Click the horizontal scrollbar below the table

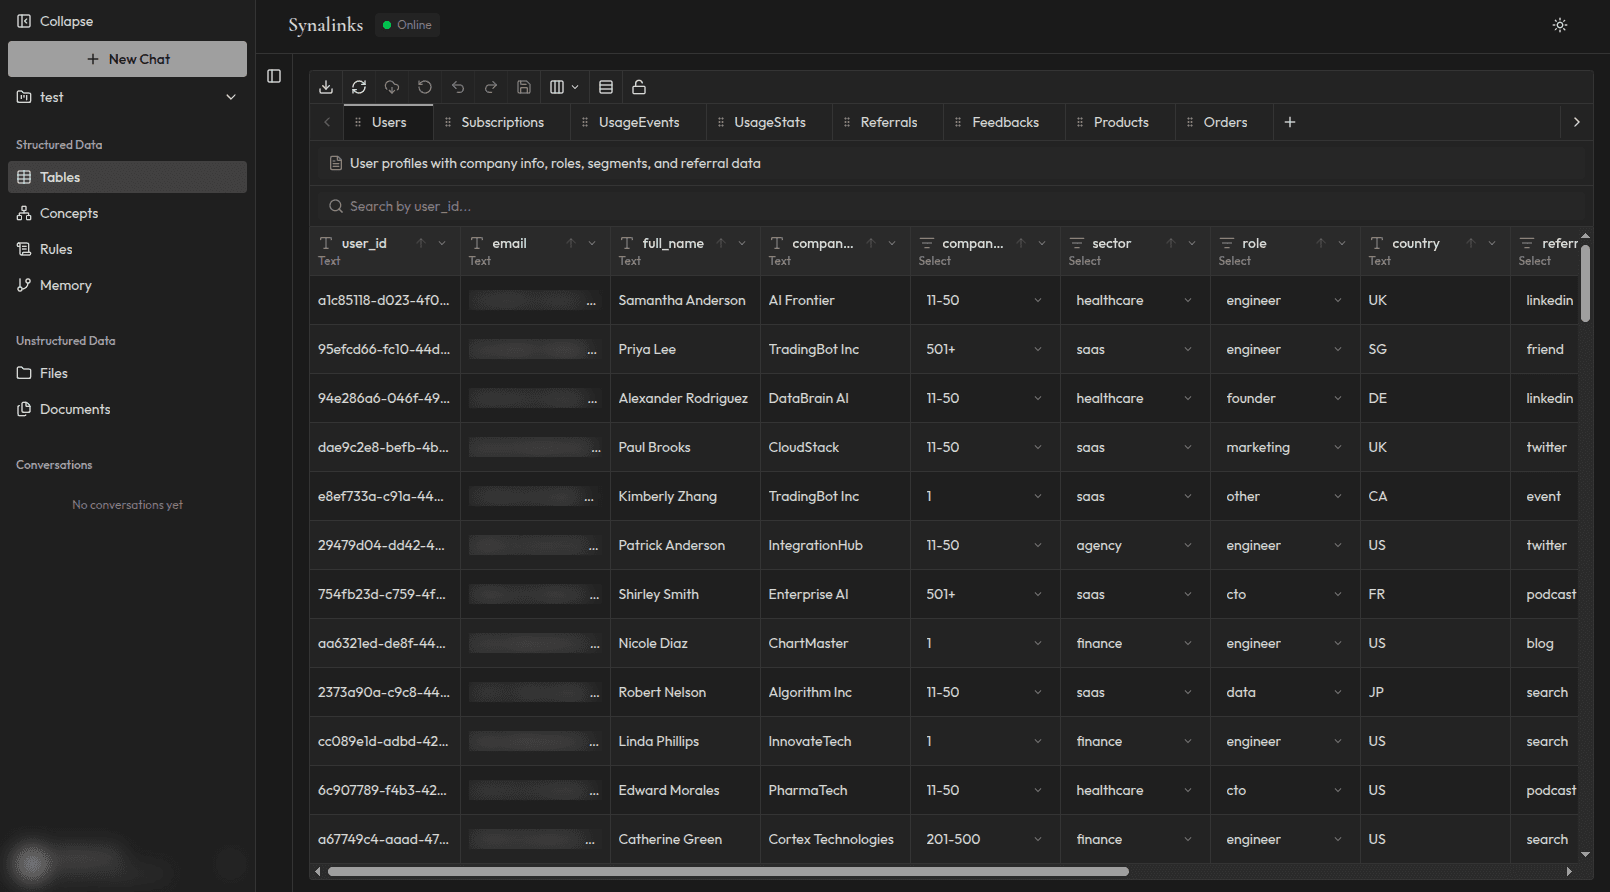coord(728,871)
